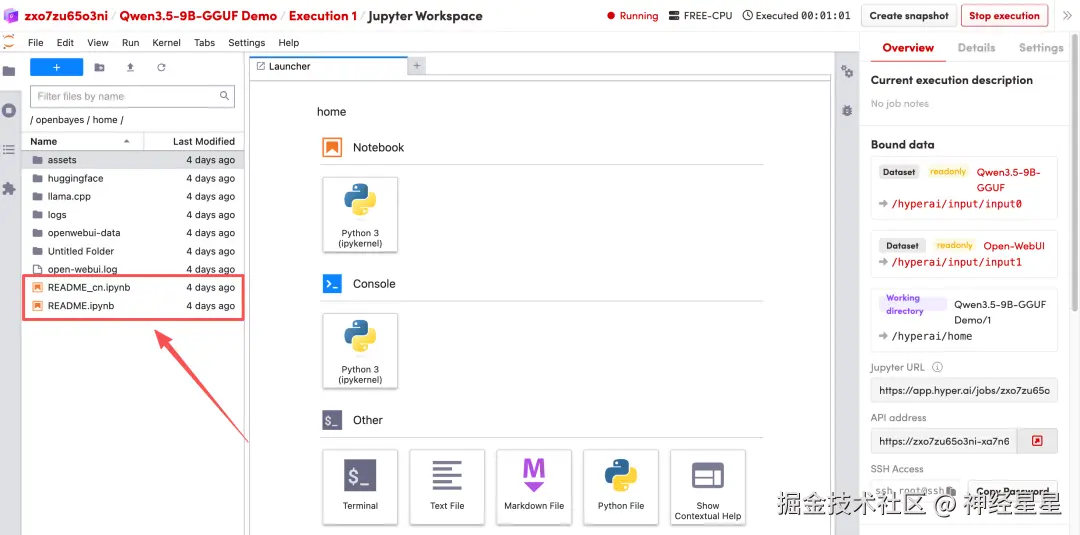Image resolution: width=1080 pixels, height=535 pixels.
Task: Open the Table of Contents sidebar icon
Action: pos(9,149)
